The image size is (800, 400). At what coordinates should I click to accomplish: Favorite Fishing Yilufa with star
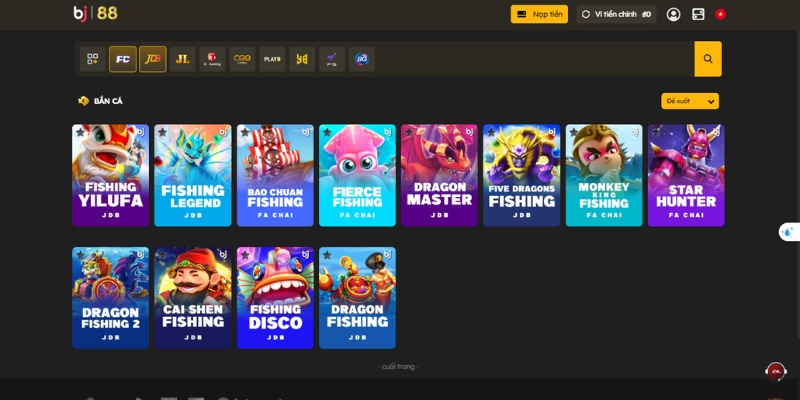pos(80,132)
